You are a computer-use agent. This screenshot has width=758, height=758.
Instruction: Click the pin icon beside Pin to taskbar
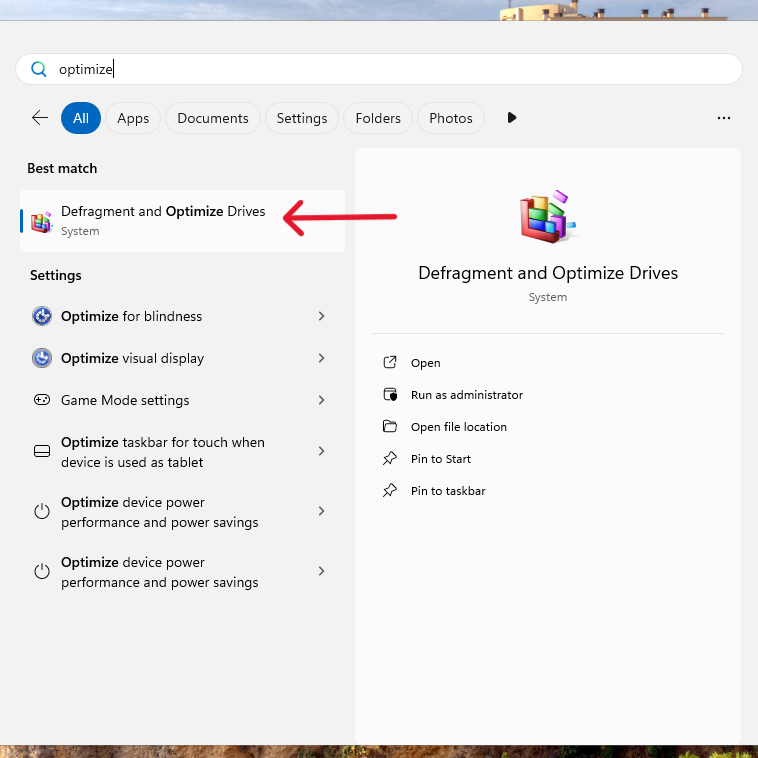click(x=390, y=491)
